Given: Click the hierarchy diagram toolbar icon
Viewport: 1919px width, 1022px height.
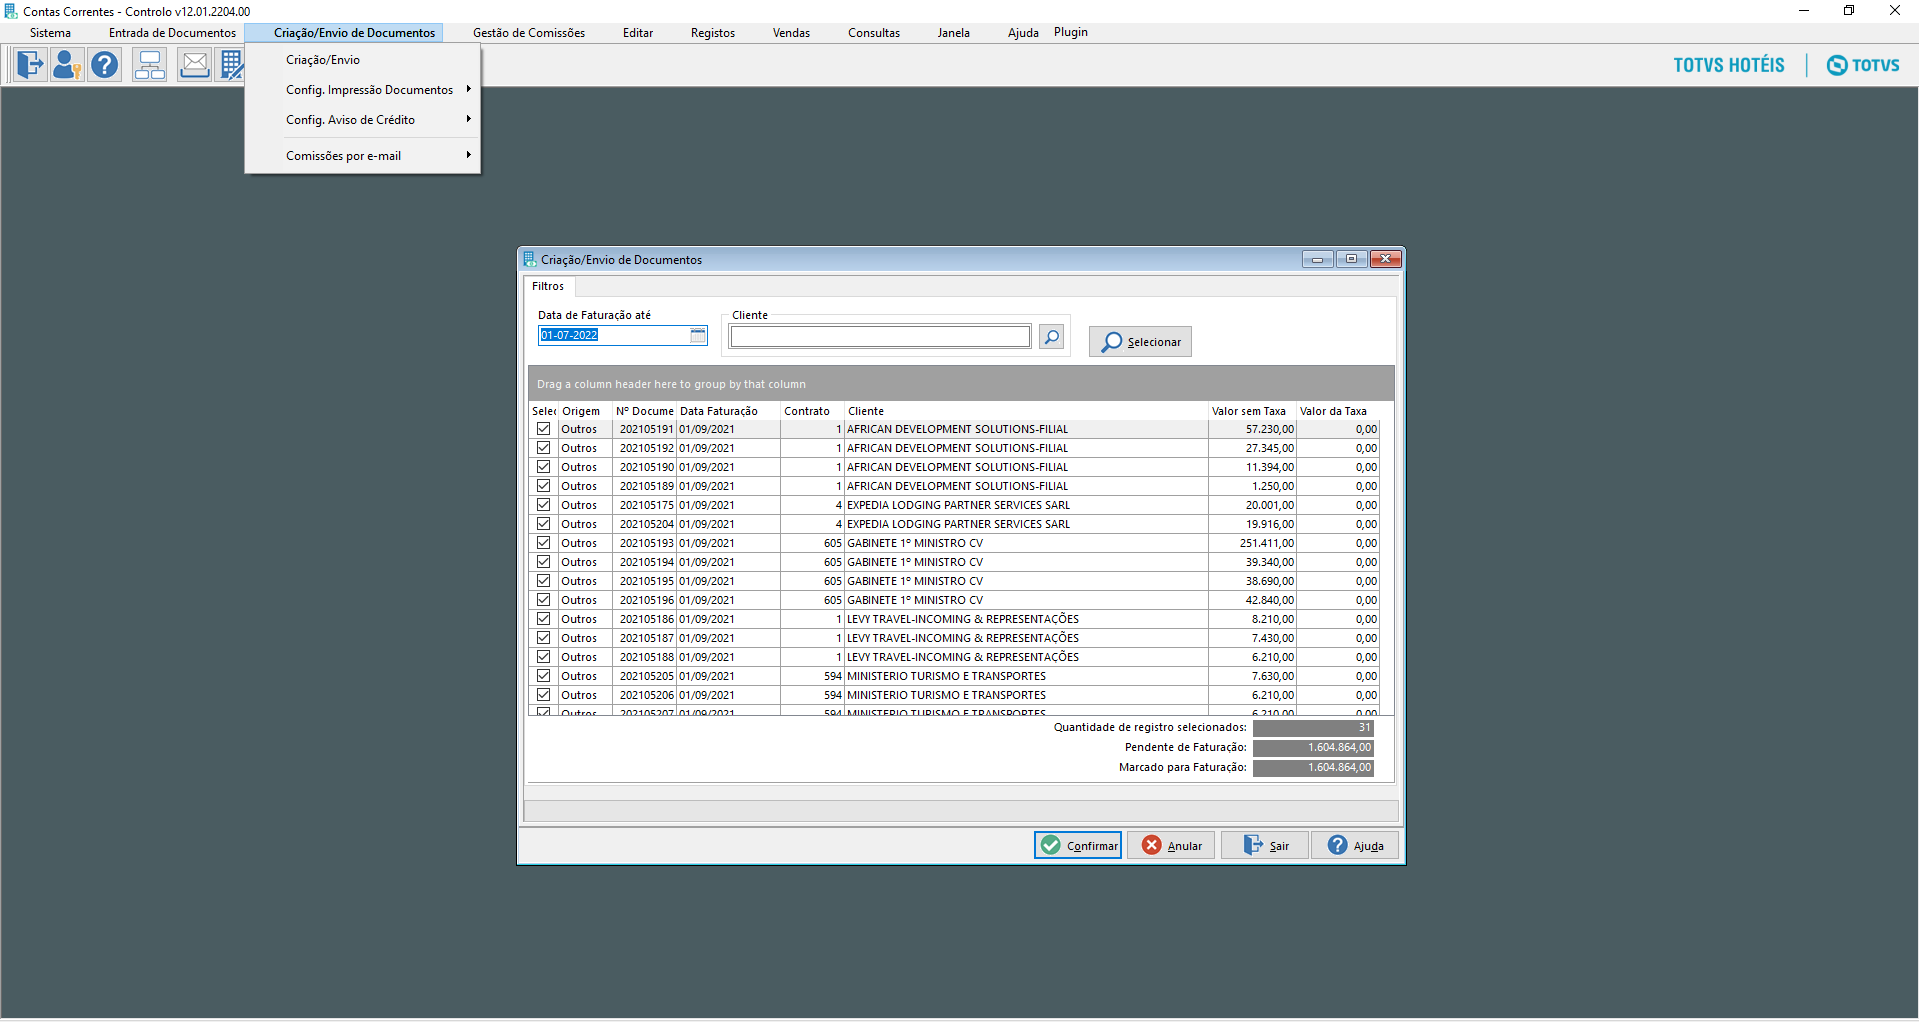Looking at the screenshot, I should [x=150, y=66].
